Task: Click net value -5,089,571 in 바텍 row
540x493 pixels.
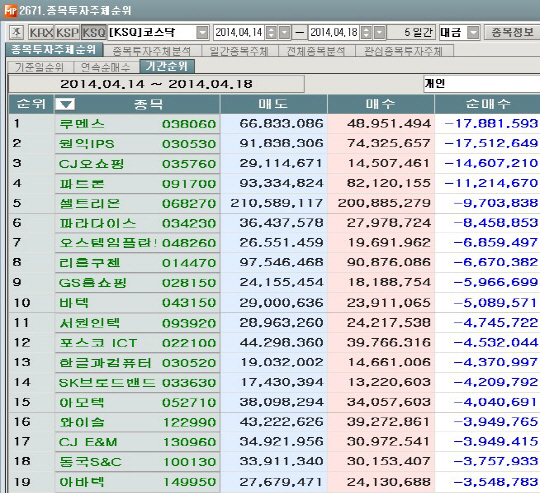Action: point(495,303)
